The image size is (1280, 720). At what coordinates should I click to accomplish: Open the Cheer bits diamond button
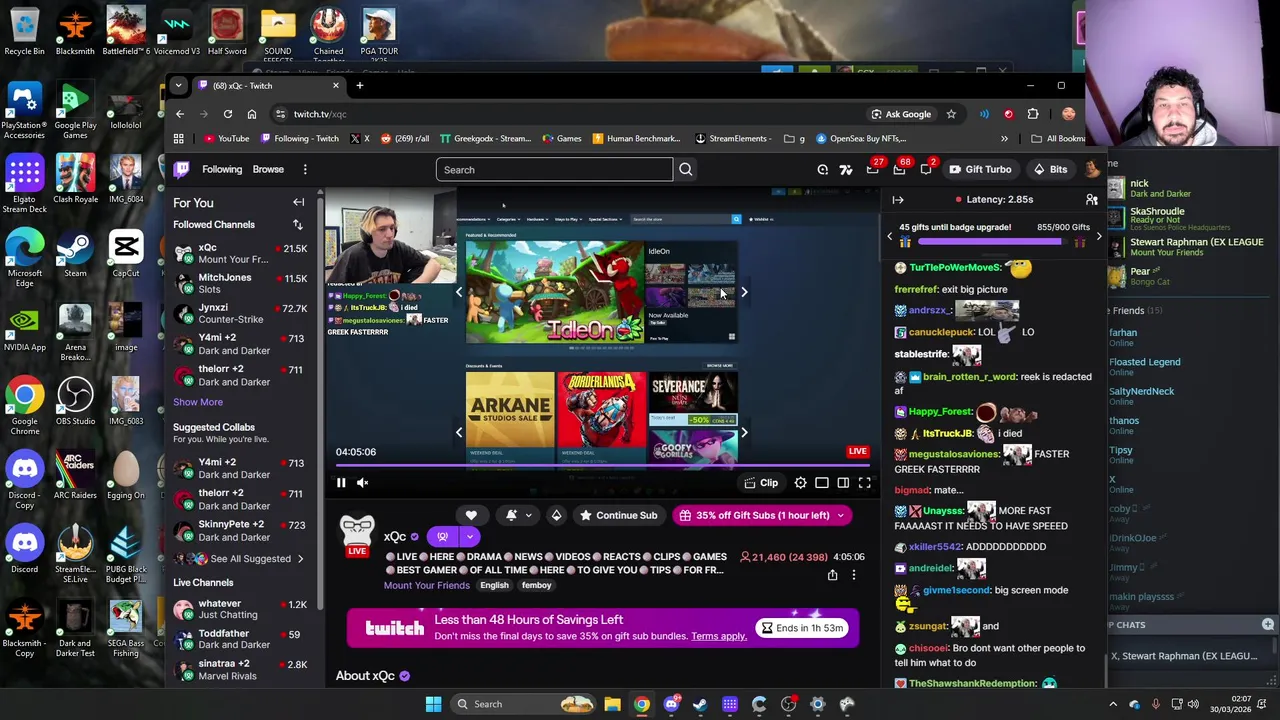(556, 515)
